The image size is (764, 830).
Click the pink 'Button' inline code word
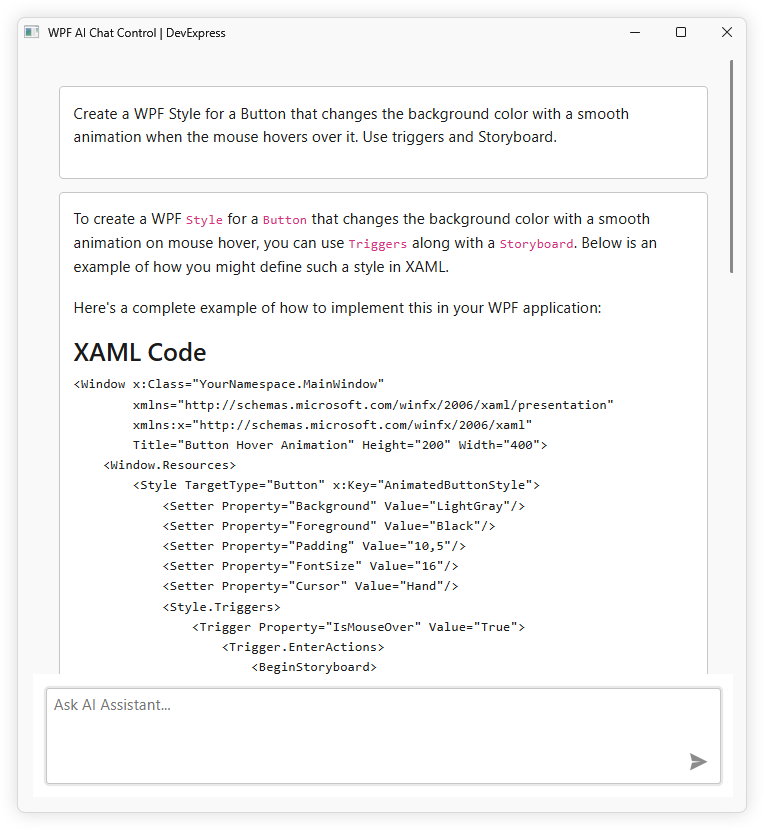click(284, 220)
